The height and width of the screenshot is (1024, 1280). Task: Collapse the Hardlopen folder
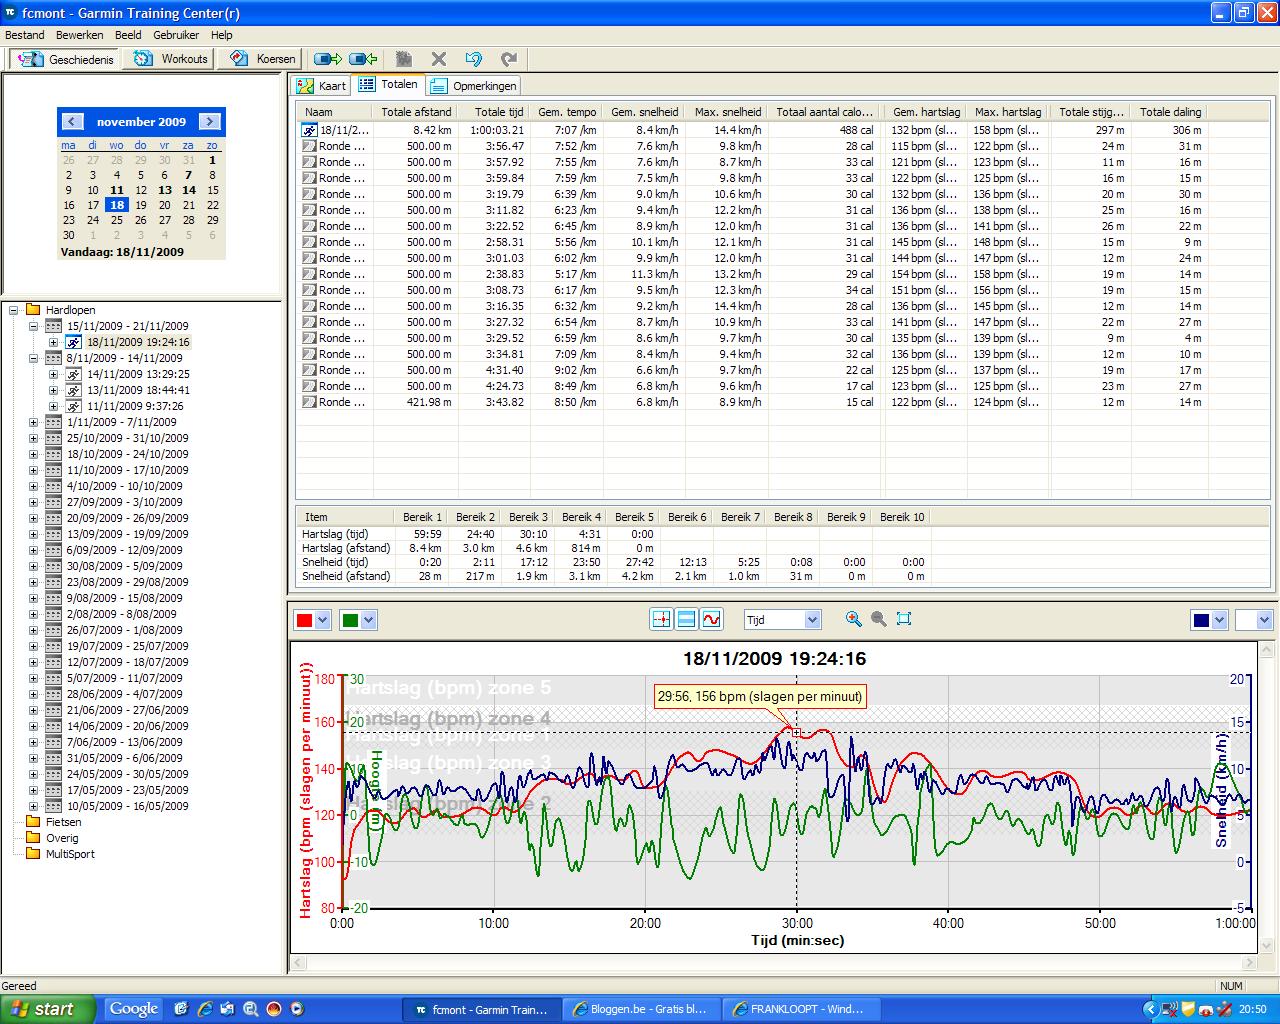[x=14, y=310]
